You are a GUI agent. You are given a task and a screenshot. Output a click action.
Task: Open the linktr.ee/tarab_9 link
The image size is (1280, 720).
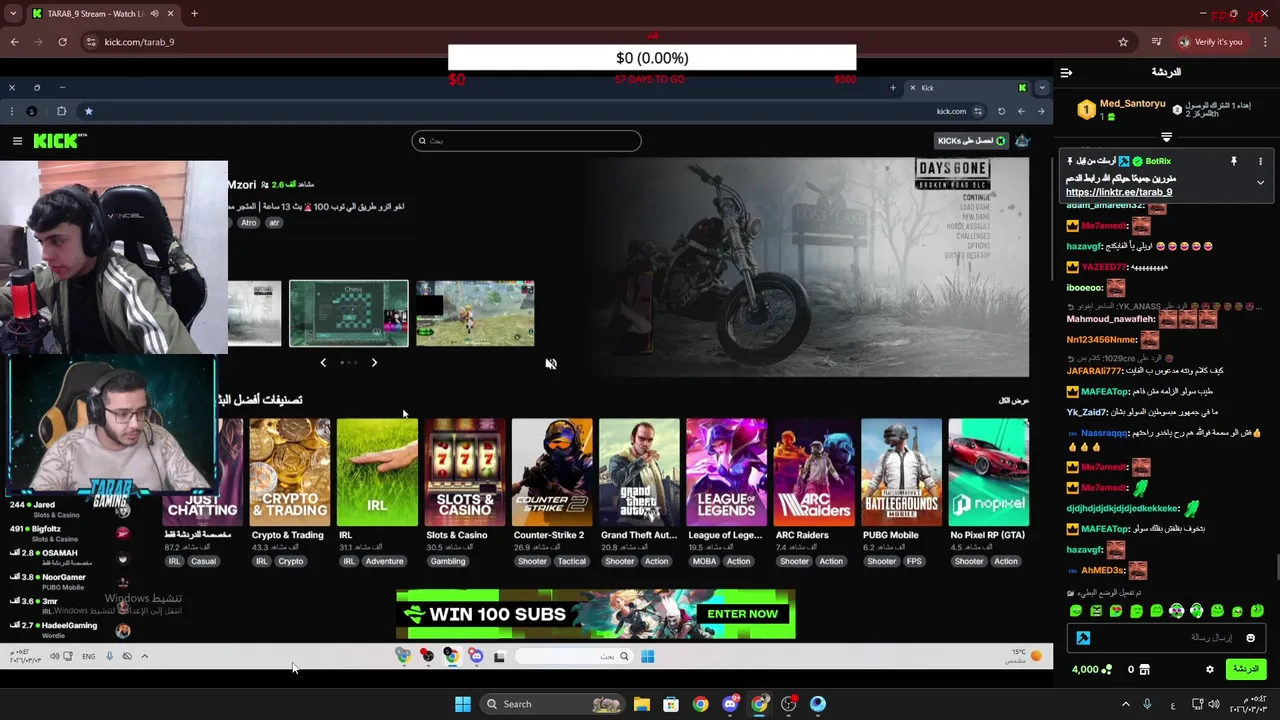coord(1118,192)
